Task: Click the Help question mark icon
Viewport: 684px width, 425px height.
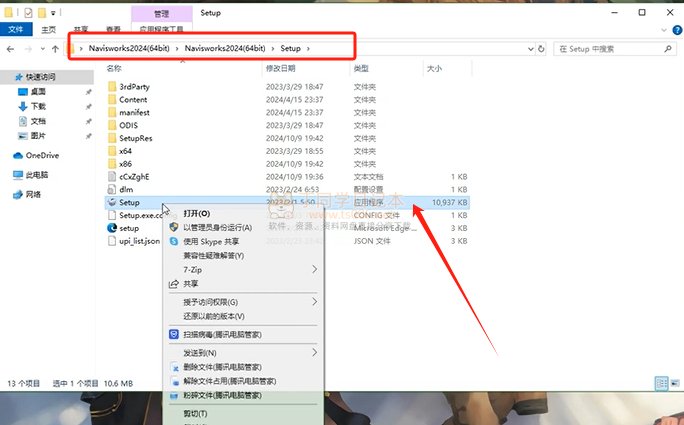Action: coord(675,30)
